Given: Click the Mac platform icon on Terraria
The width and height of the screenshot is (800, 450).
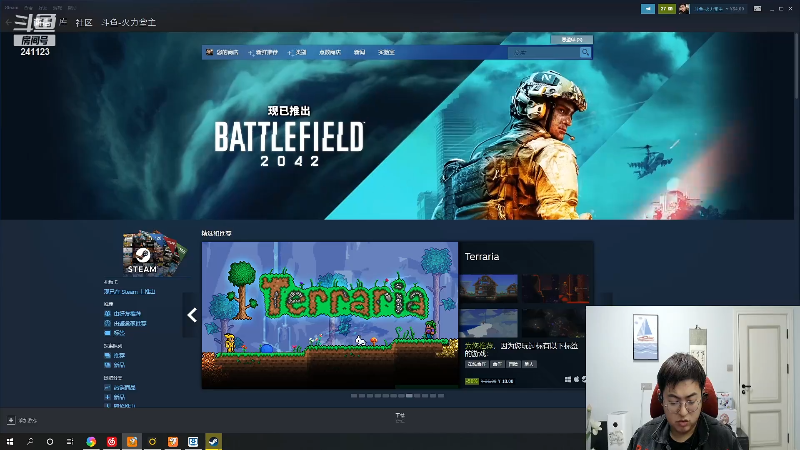Looking at the screenshot, I should (x=577, y=380).
